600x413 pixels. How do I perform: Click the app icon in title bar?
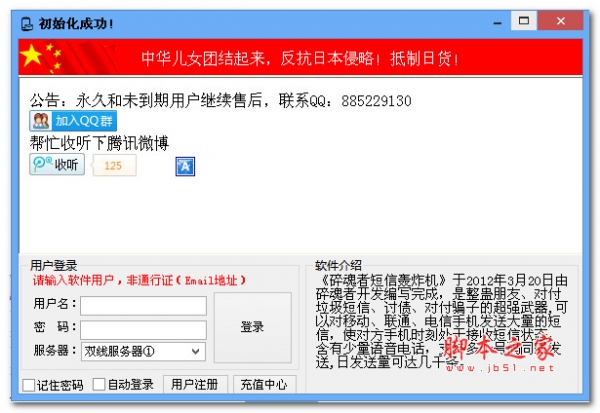point(26,24)
